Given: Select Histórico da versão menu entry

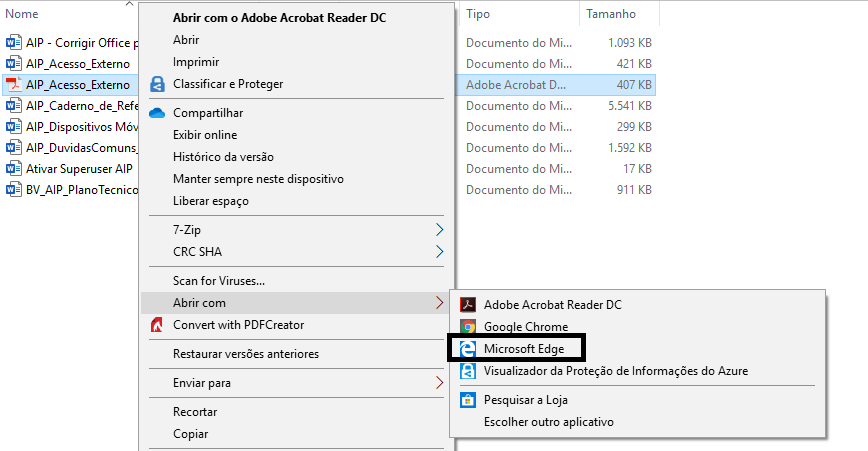Looking at the screenshot, I should tap(223, 157).
